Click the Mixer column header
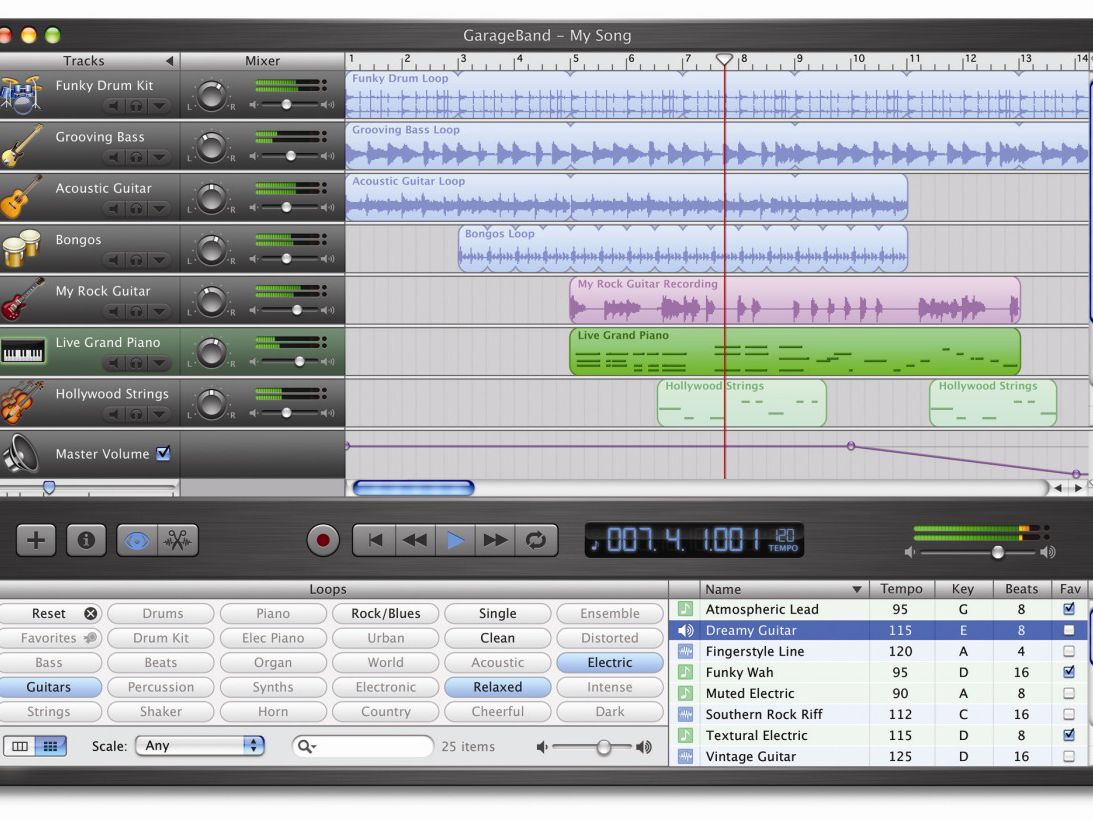The width and height of the screenshot is (1093, 820). pos(262,61)
